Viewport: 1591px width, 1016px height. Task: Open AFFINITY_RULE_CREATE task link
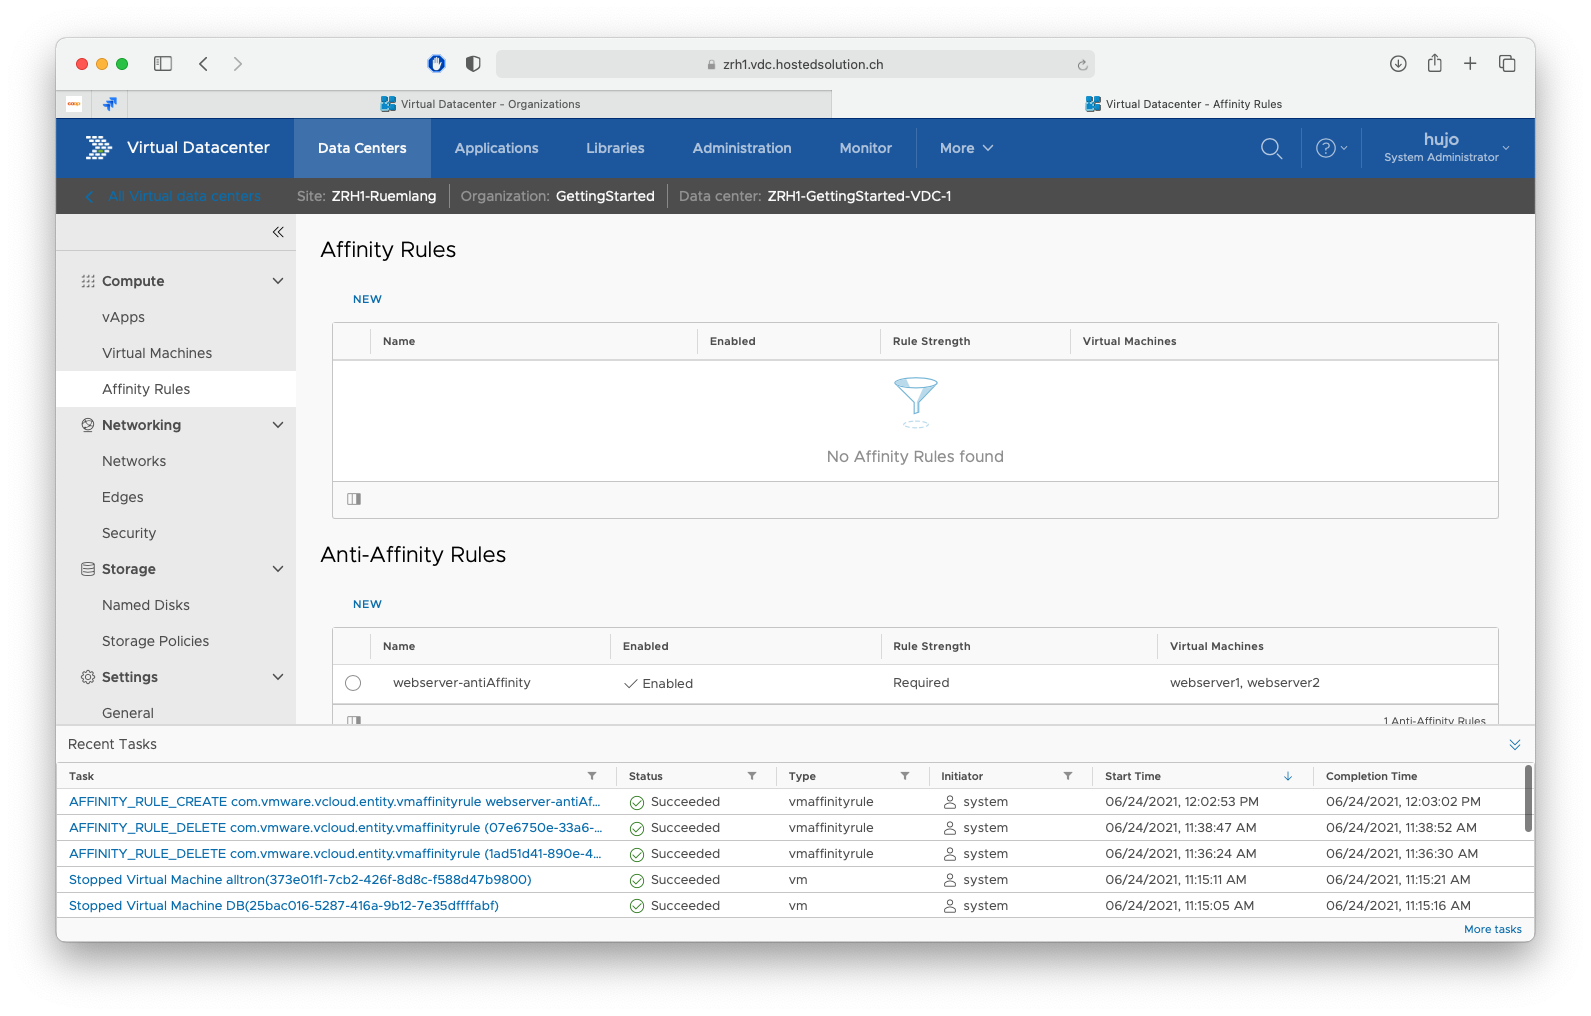pos(334,802)
